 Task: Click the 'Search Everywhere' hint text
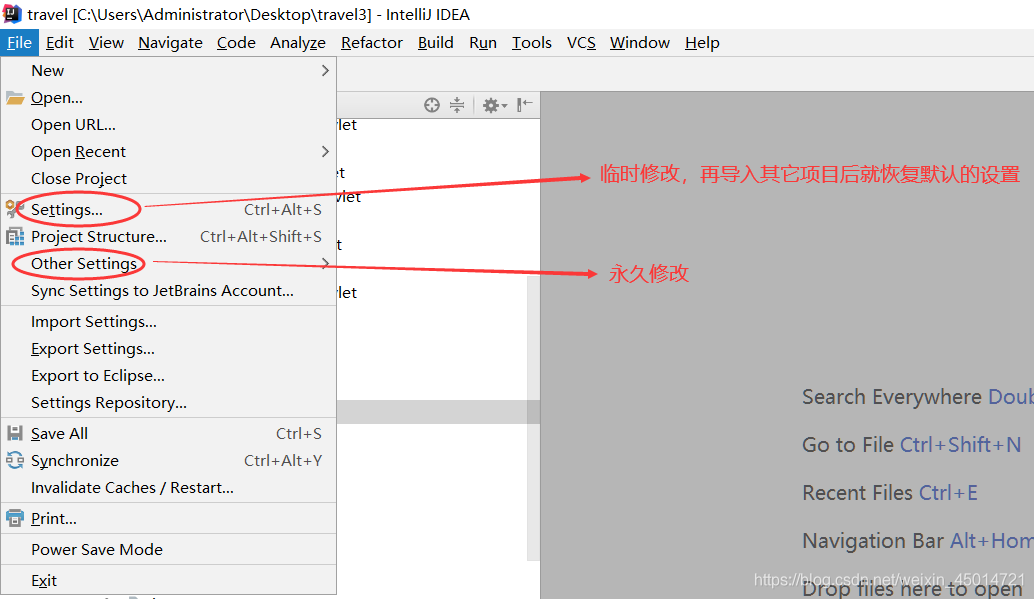pos(892,396)
